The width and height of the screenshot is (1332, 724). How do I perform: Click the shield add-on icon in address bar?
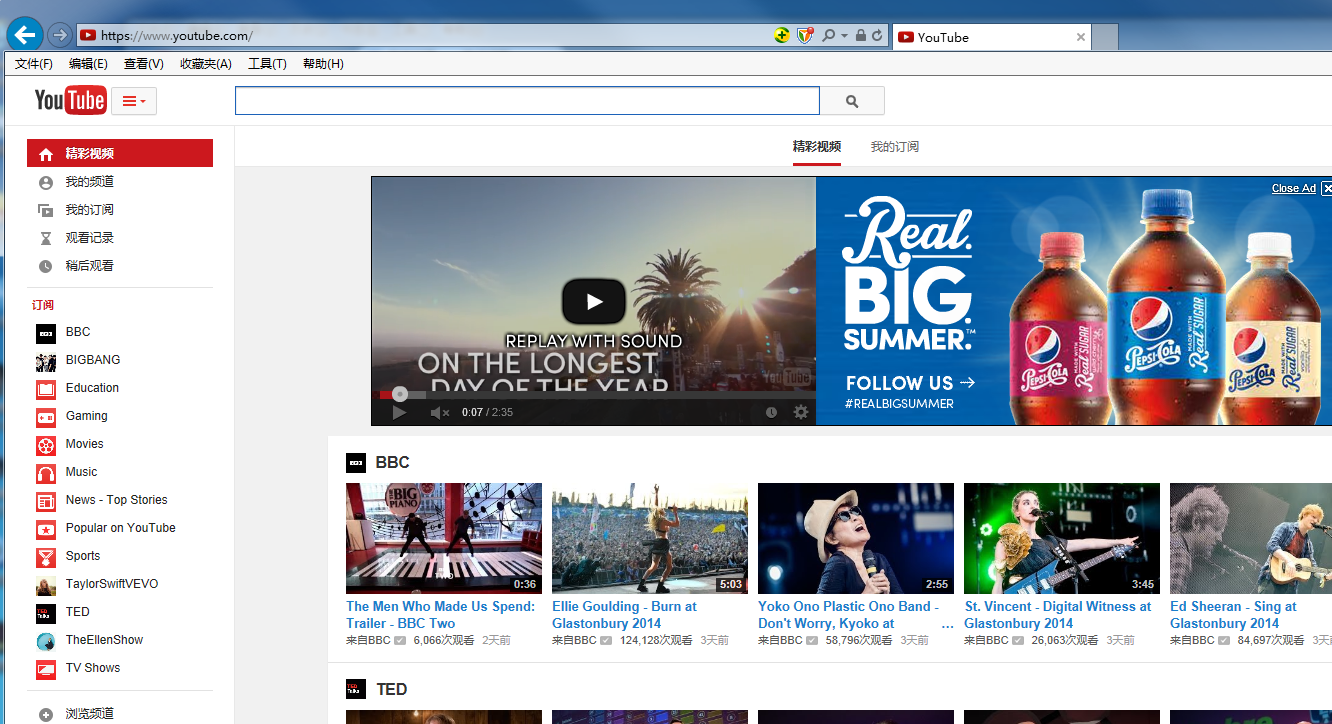tap(805, 36)
